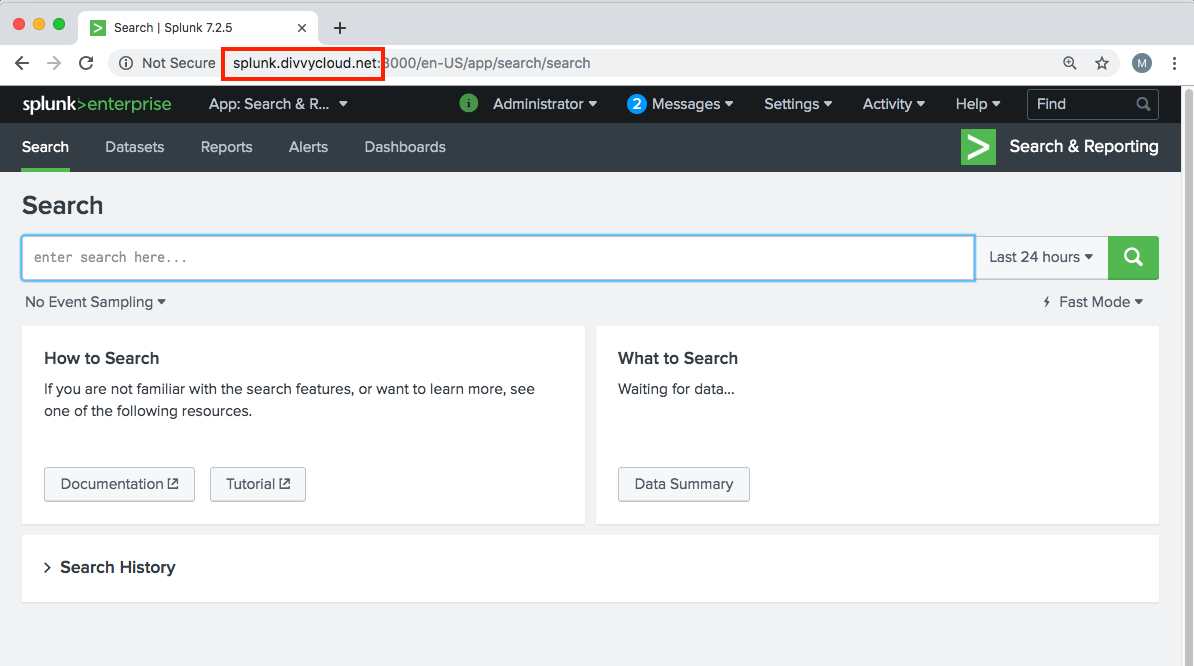The width and height of the screenshot is (1194, 666).
Task: Click the Not Secure info icon
Action: pyautogui.click(x=126, y=63)
